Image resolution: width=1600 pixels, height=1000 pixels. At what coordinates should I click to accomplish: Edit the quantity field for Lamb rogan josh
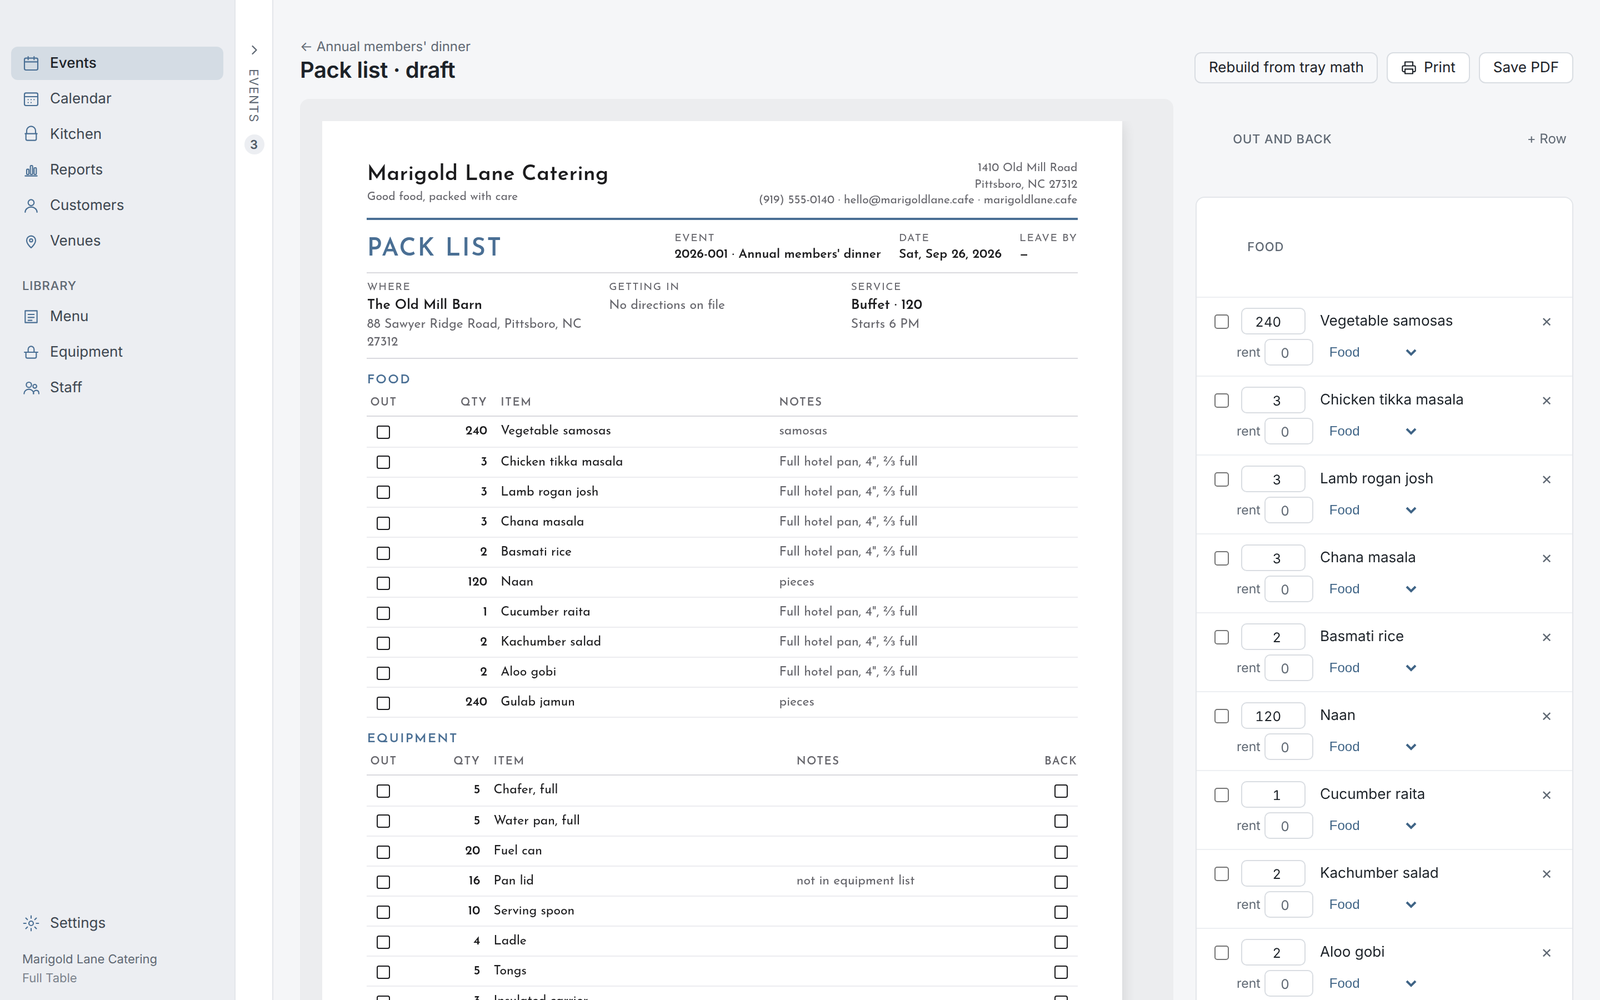coord(1273,480)
